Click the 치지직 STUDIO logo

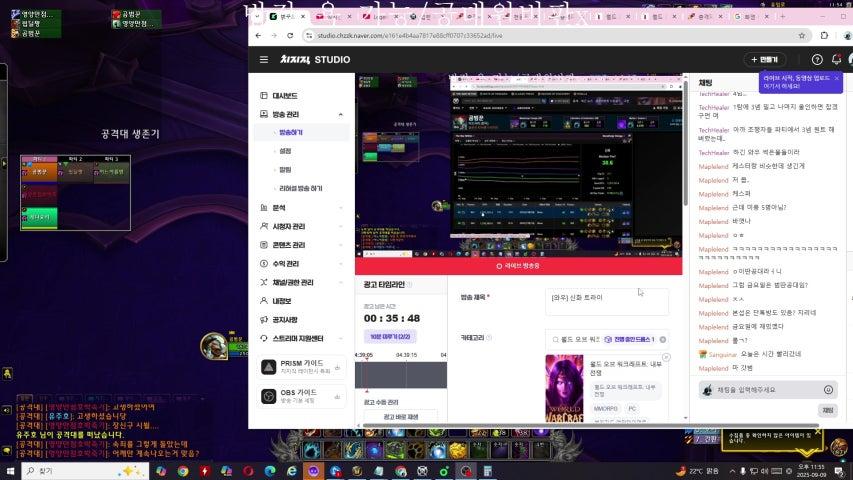(315, 59)
